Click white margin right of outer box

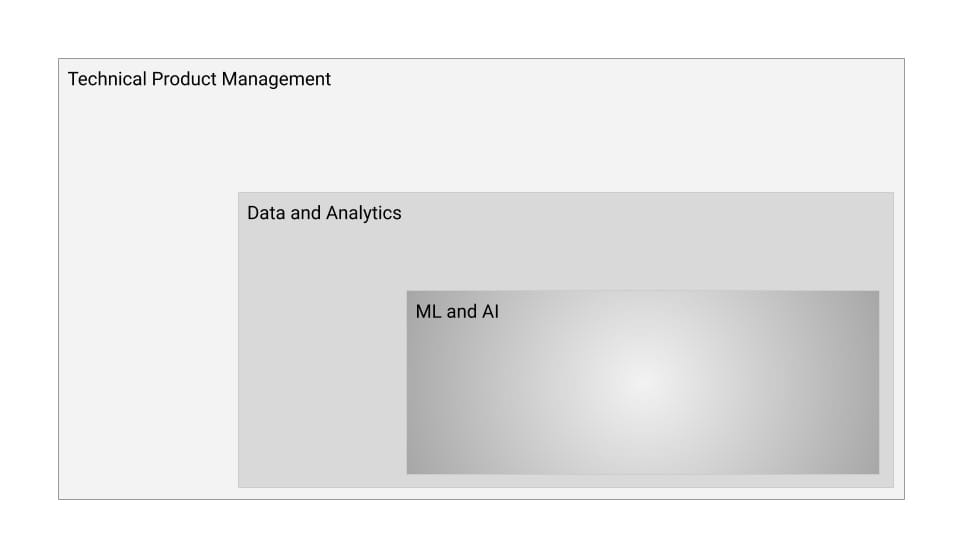click(932, 280)
